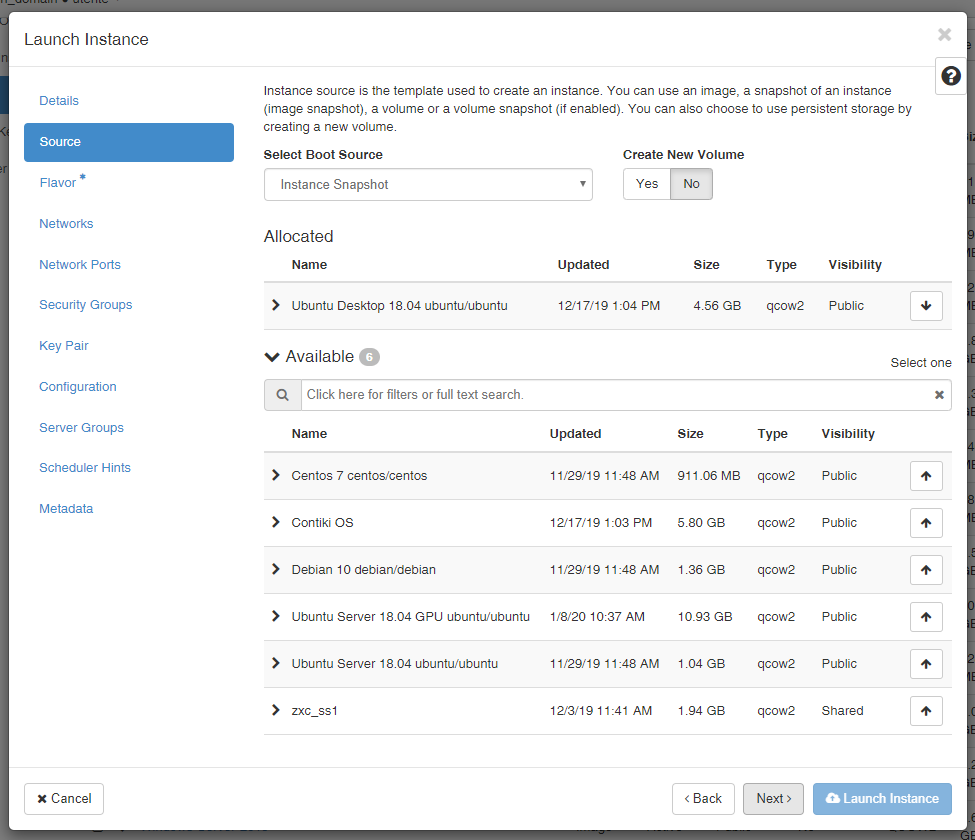Expand details for Centos 7 row

(x=276, y=476)
